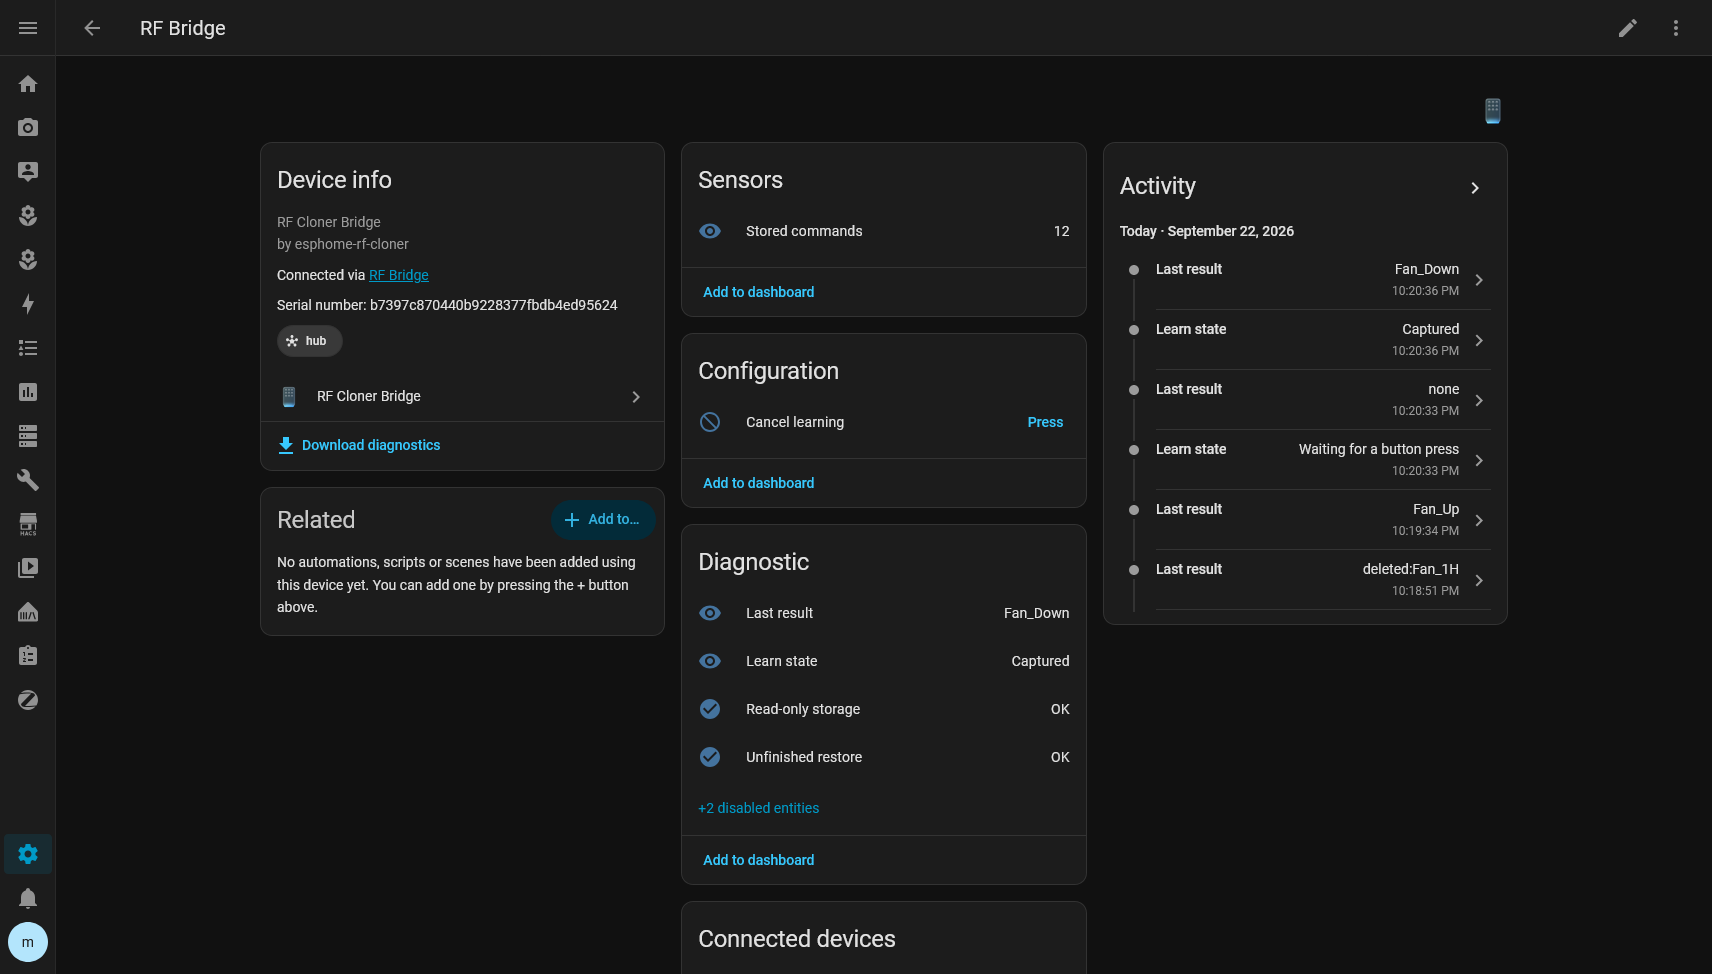Open the Last result diagnostic row showing Fan_Down
This screenshot has width=1712, height=974.
tap(884, 613)
